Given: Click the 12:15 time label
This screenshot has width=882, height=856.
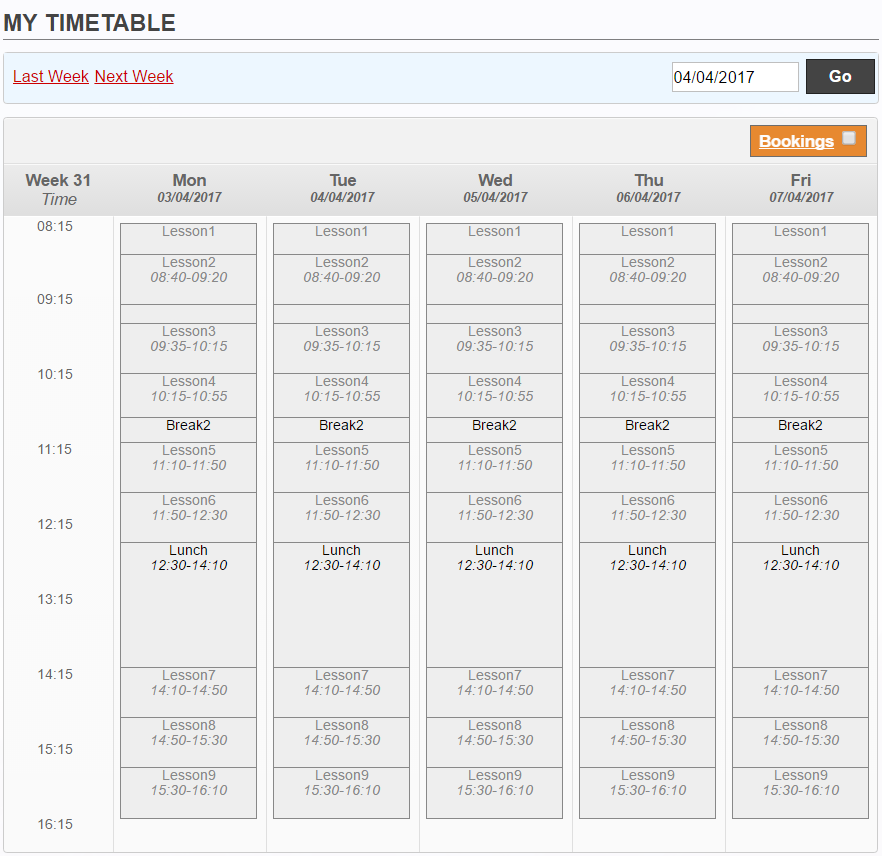Looking at the screenshot, I should click(x=55, y=524).
